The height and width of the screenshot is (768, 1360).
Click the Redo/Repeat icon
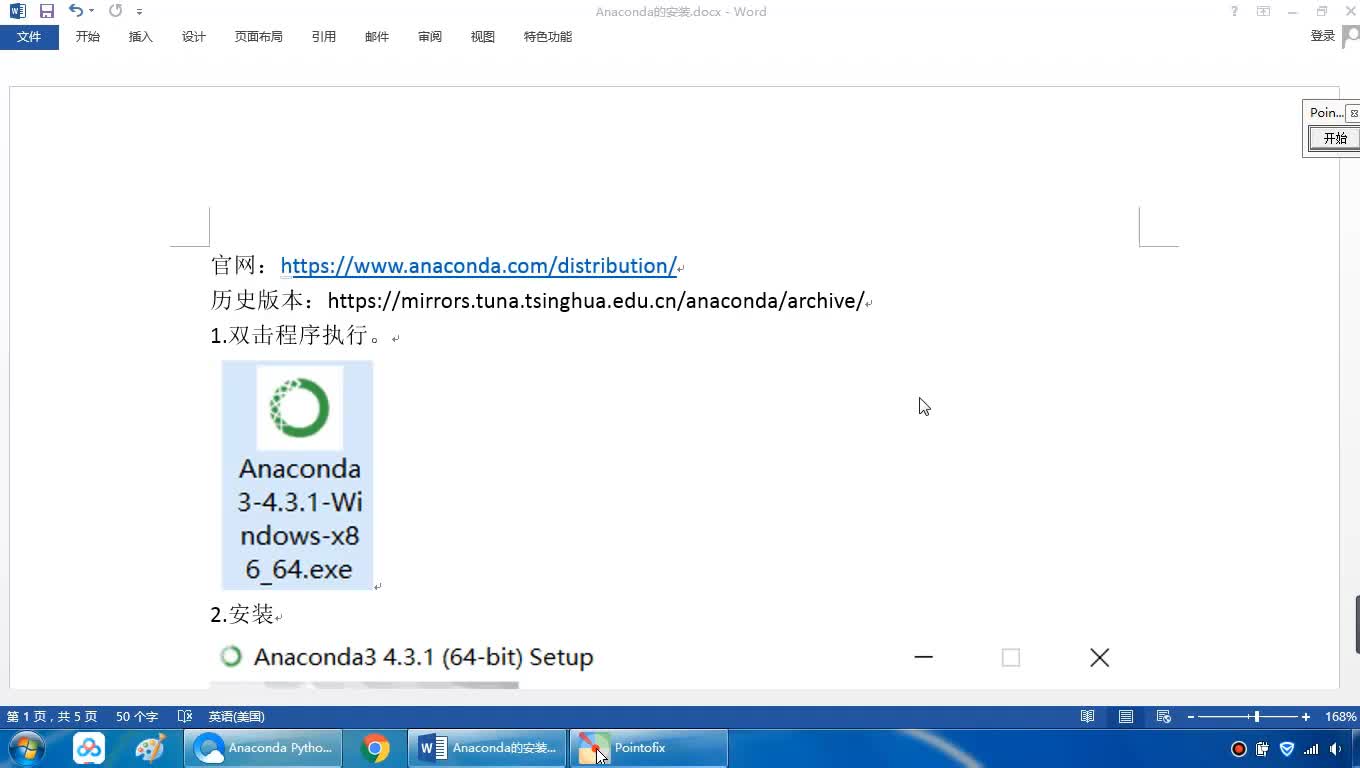click(115, 11)
